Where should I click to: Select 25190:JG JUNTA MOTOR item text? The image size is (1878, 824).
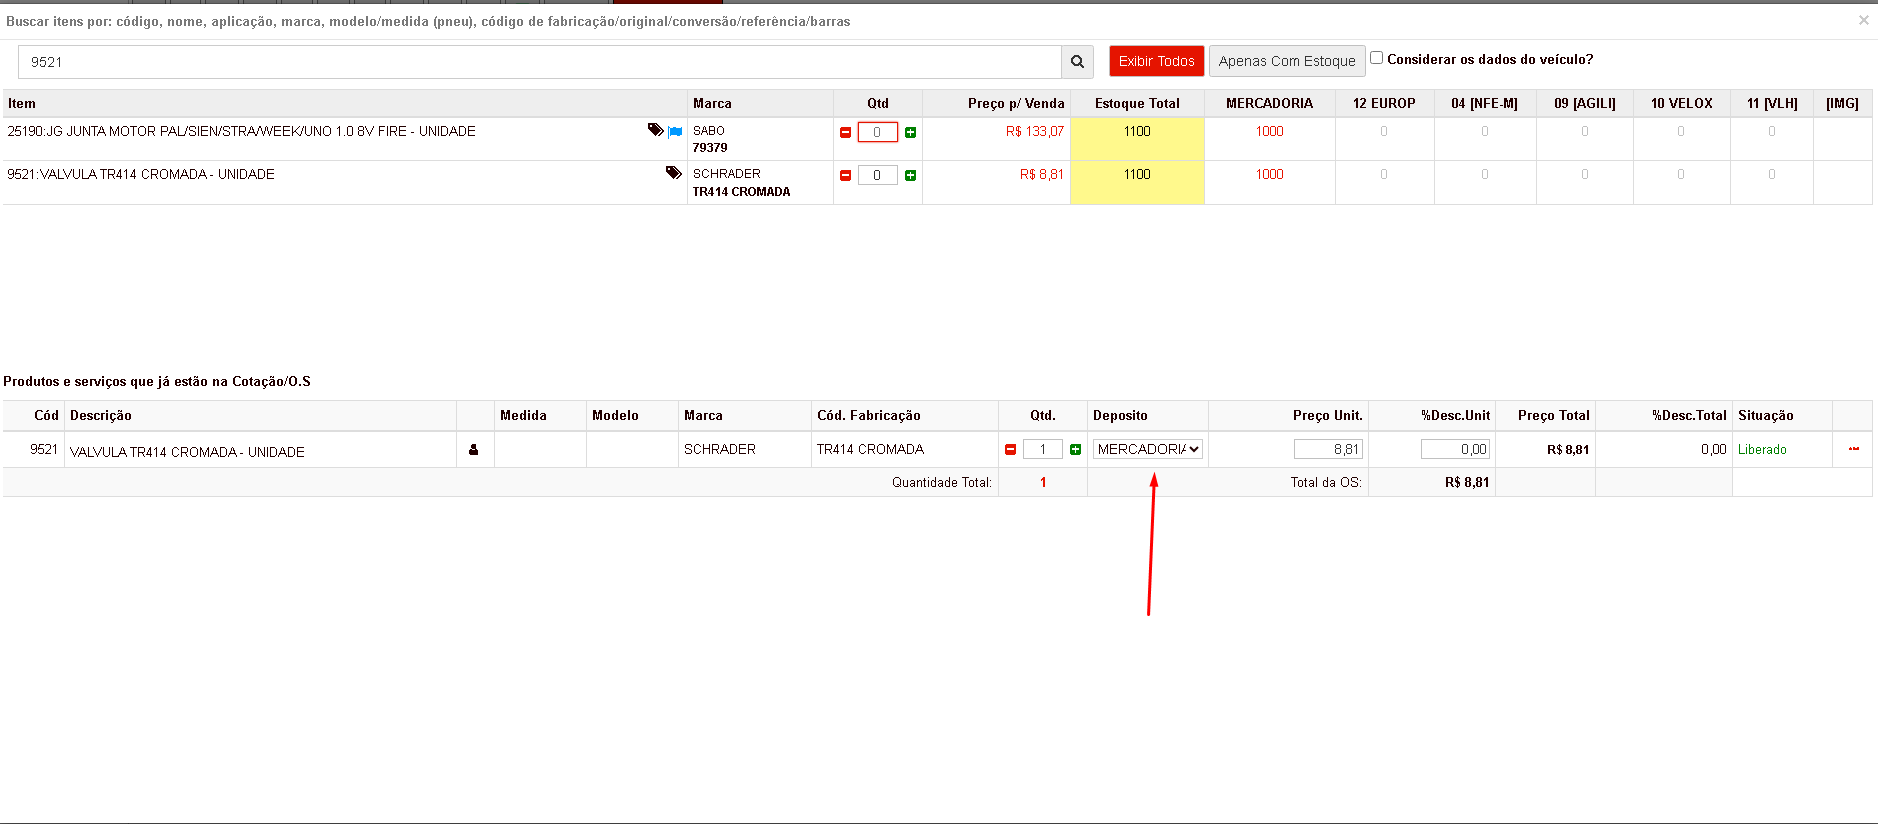pyautogui.click(x=241, y=131)
